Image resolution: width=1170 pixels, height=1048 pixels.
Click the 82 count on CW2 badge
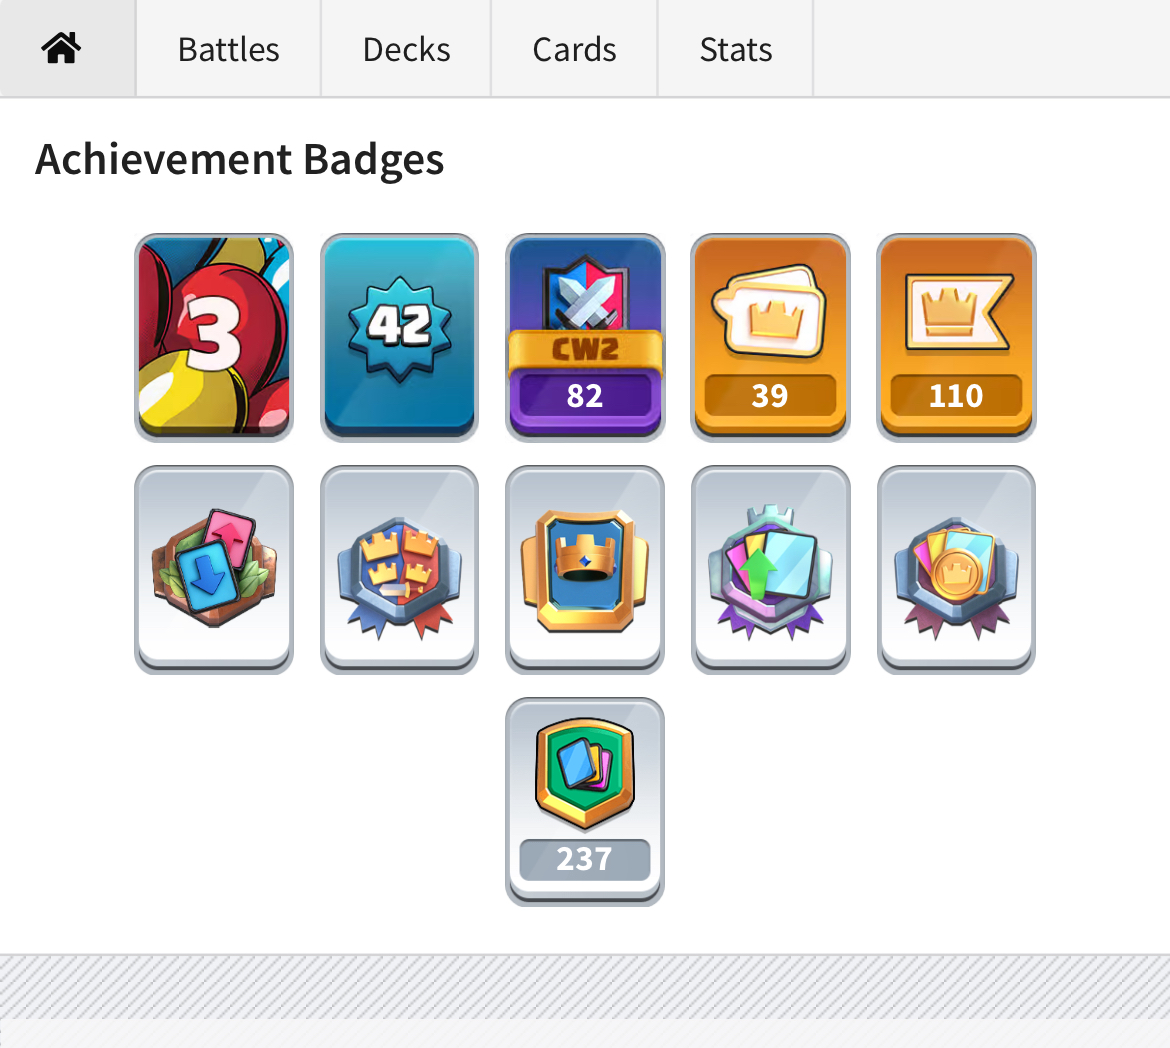585,396
